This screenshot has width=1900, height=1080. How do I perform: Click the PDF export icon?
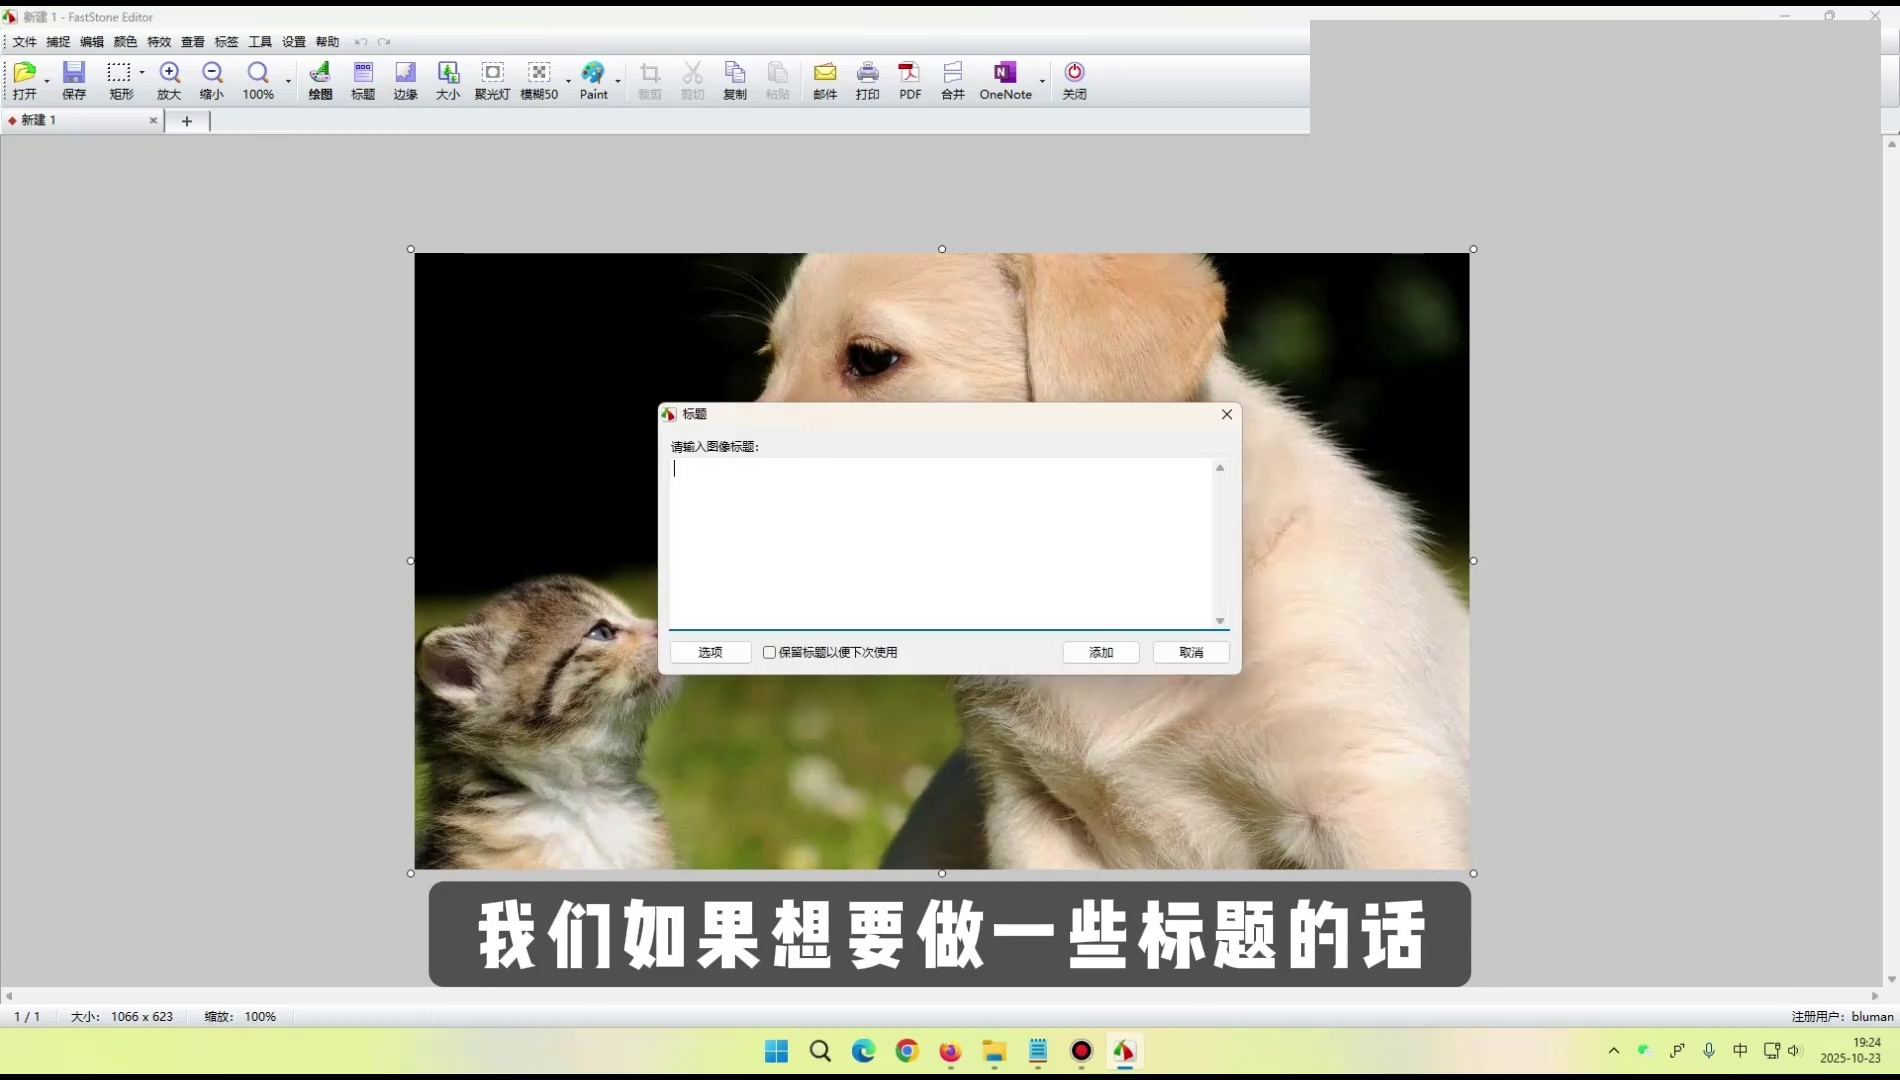pos(910,80)
